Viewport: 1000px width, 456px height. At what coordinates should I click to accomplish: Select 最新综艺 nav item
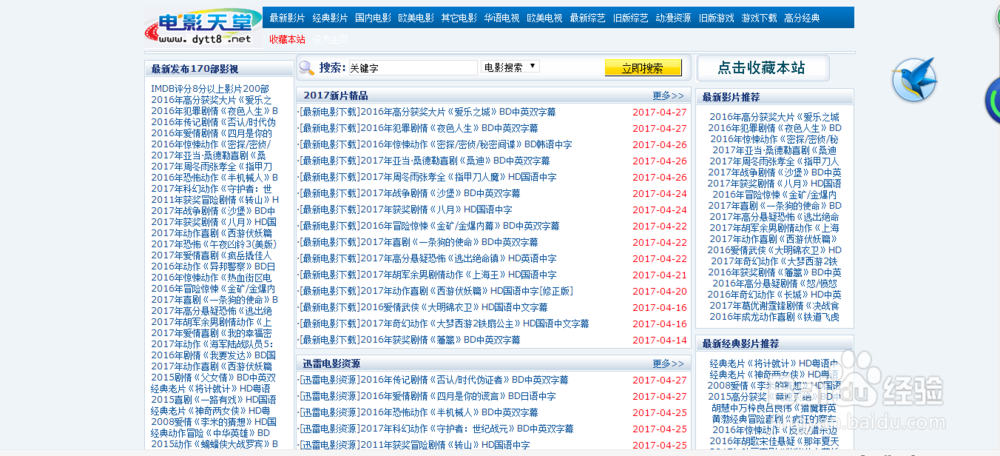[587, 18]
